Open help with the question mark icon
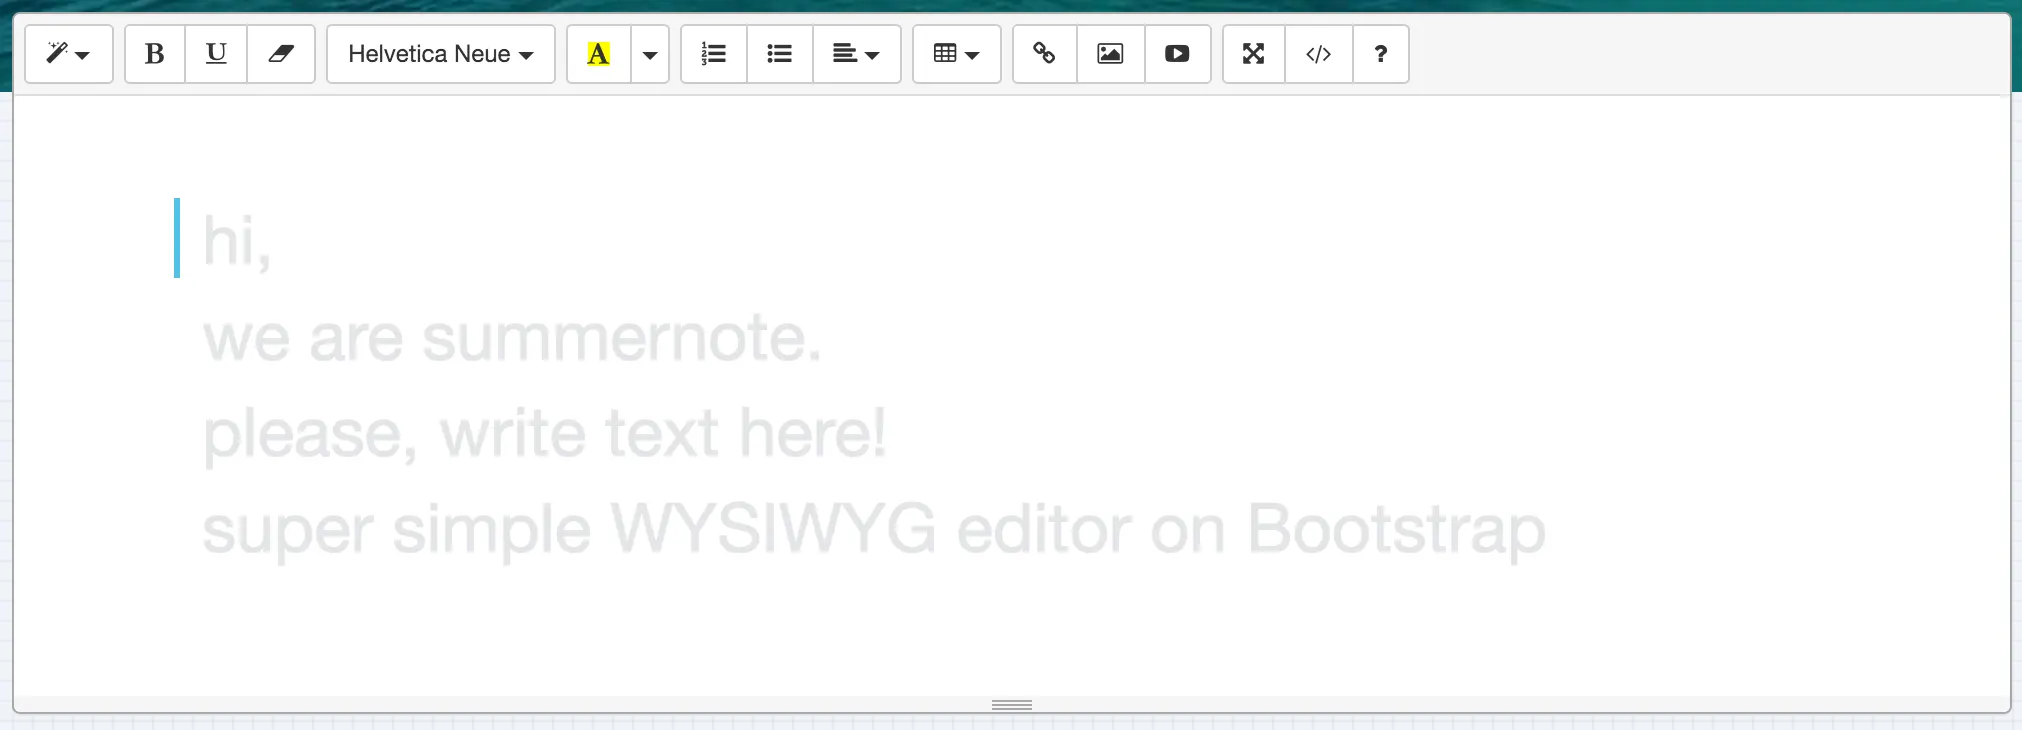 pyautogui.click(x=1381, y=54)
